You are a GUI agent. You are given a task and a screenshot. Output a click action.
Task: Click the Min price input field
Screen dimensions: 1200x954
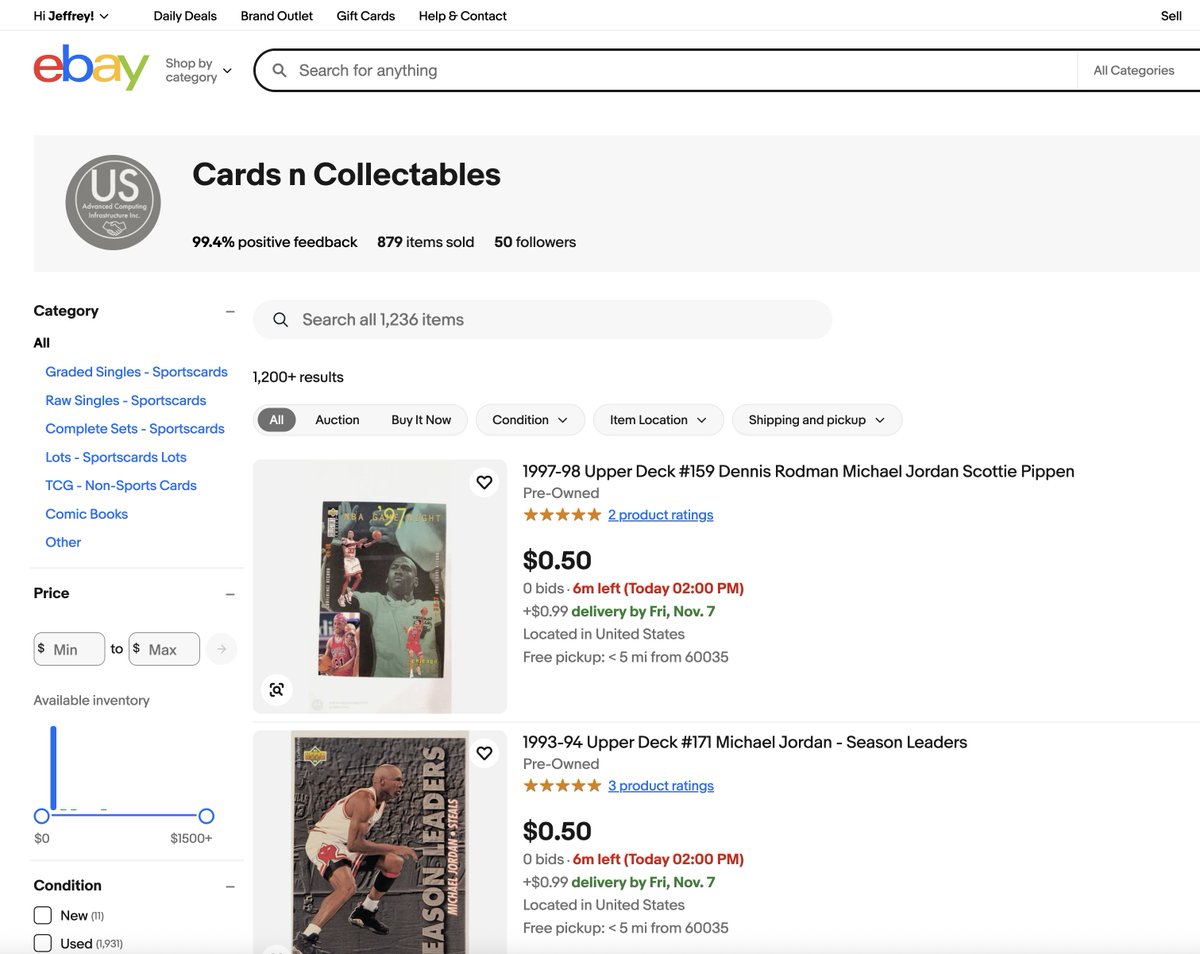pyautogui.click(x=69, y=649)
